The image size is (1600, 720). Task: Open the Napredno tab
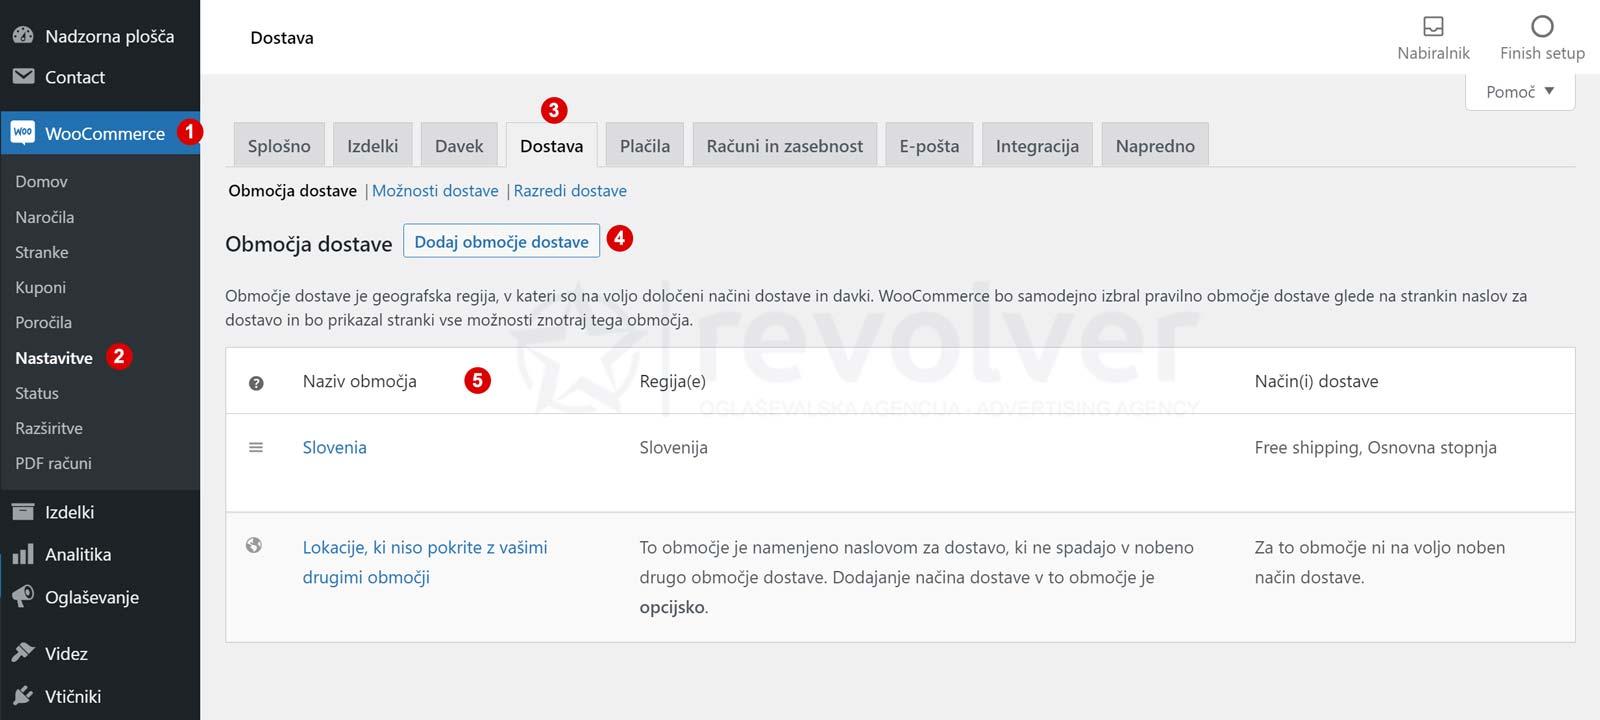[x=1155, y=146]
